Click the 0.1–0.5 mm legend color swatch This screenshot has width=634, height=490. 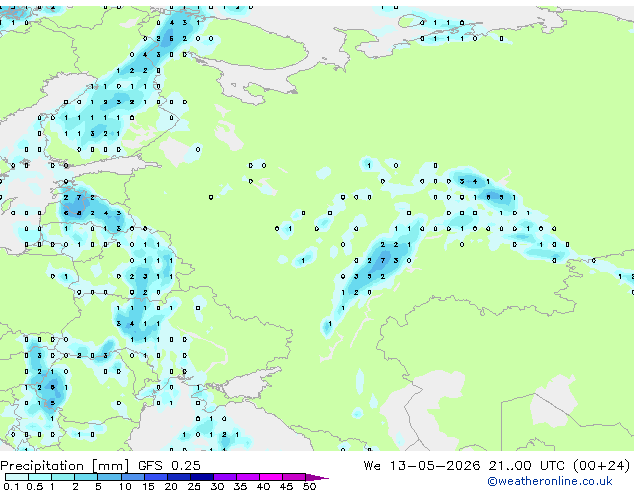click(17, 477)
